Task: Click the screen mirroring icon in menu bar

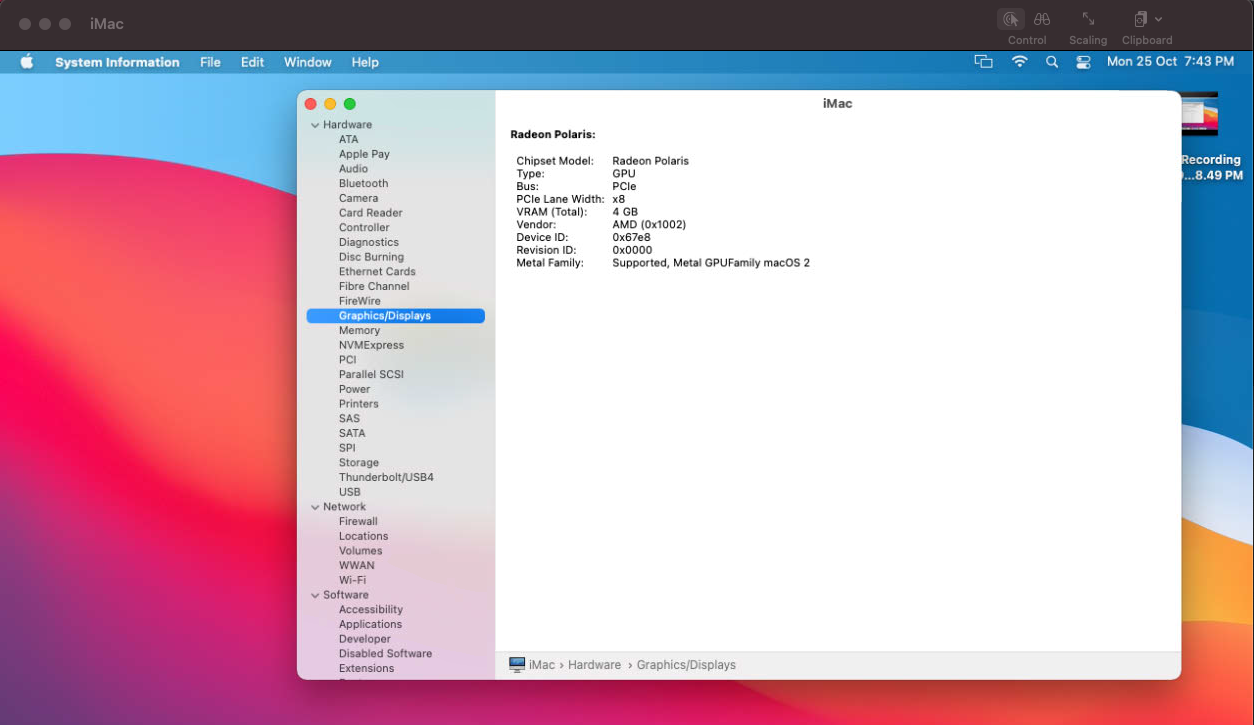Action: pyautogui.click(x=984, y=62)
